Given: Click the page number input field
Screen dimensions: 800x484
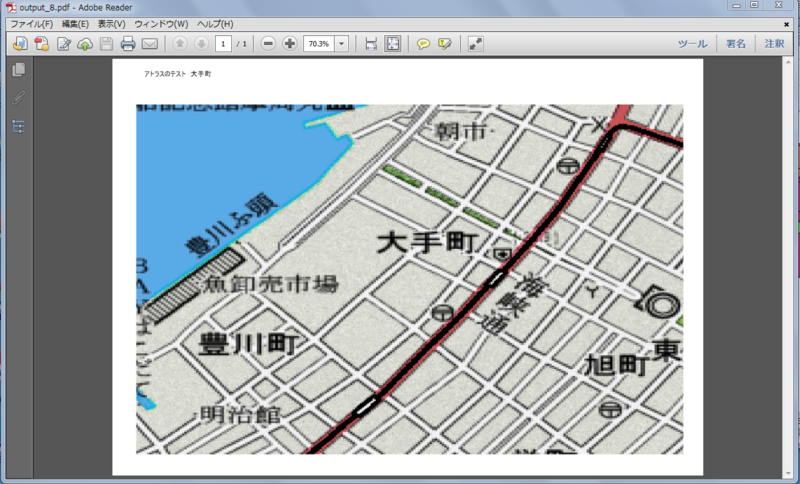Looking at the screenshot, I should (223, 44).
